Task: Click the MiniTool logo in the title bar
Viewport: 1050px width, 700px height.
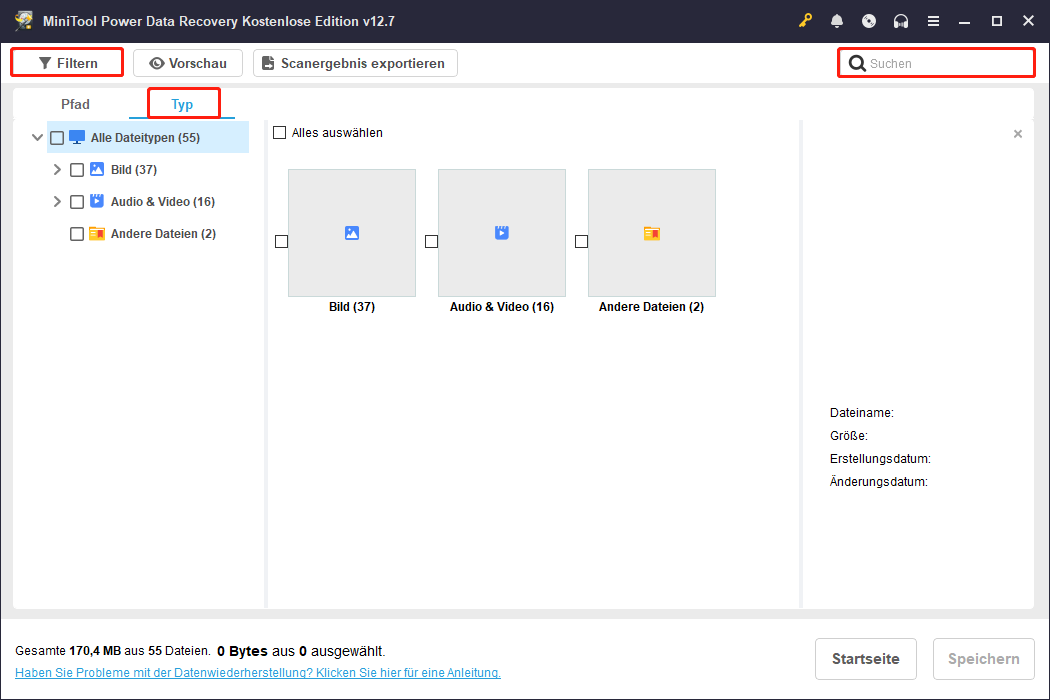Action: click(22, 20)
